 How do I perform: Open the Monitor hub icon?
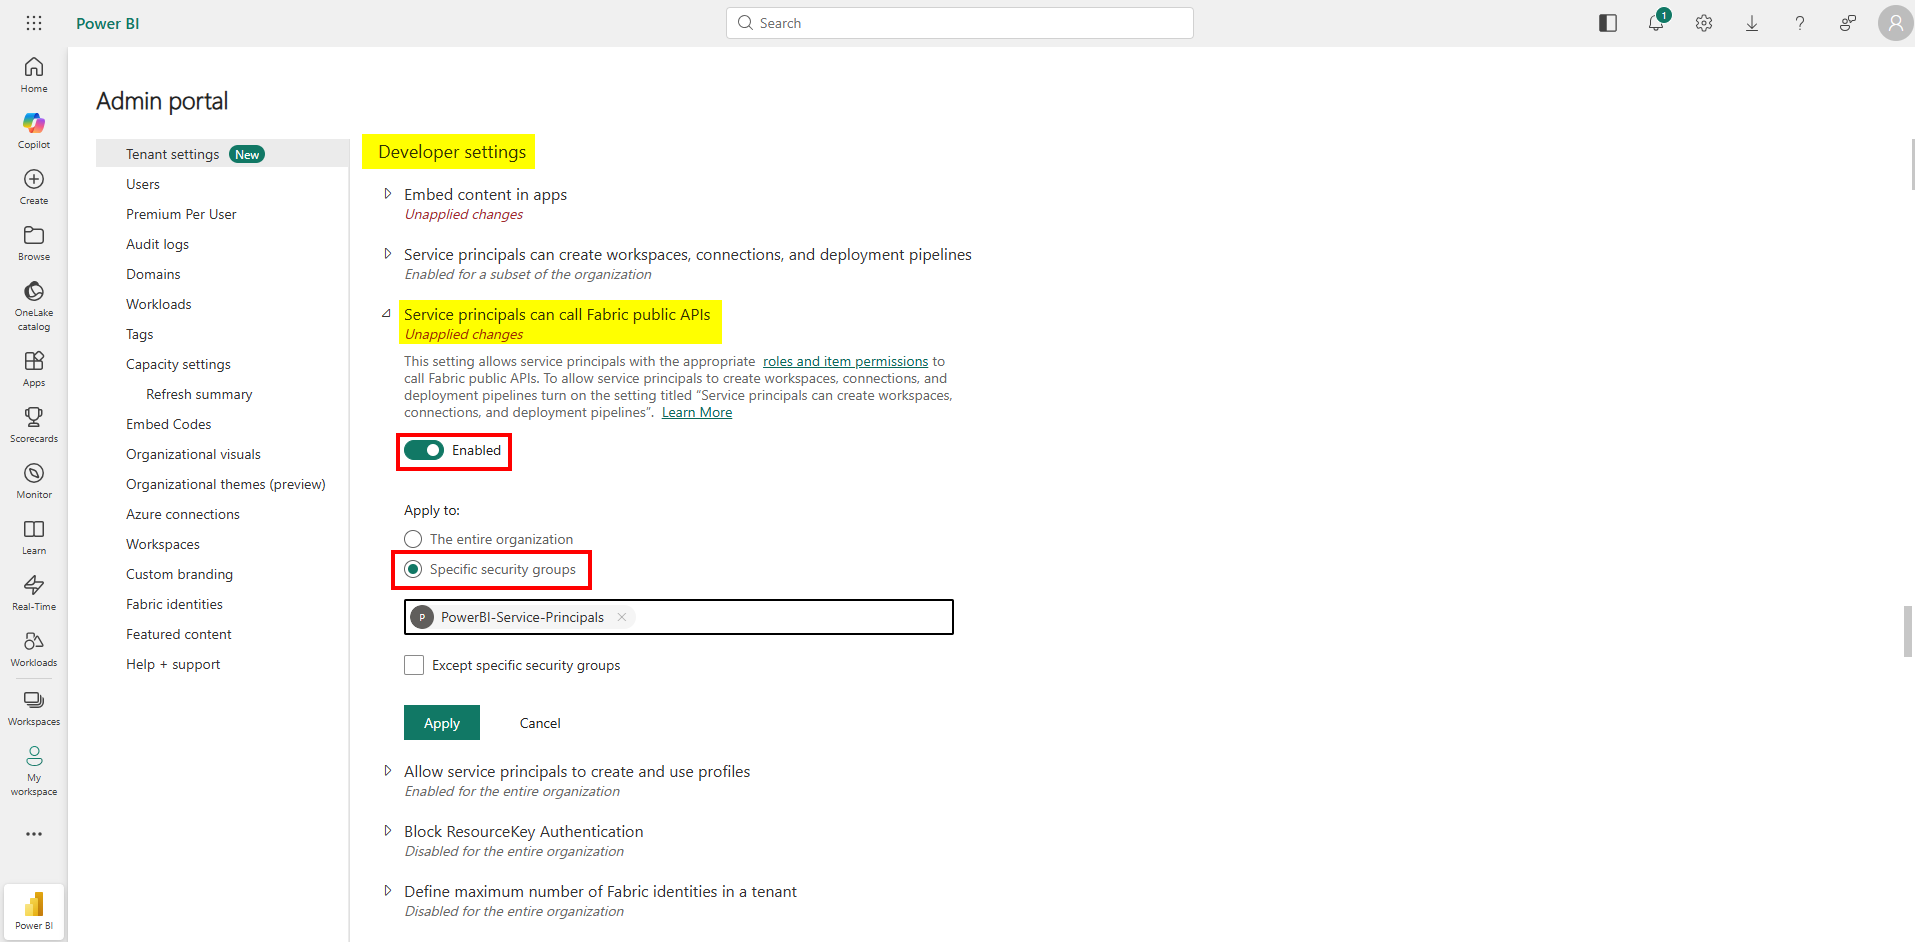click(34, 480)
